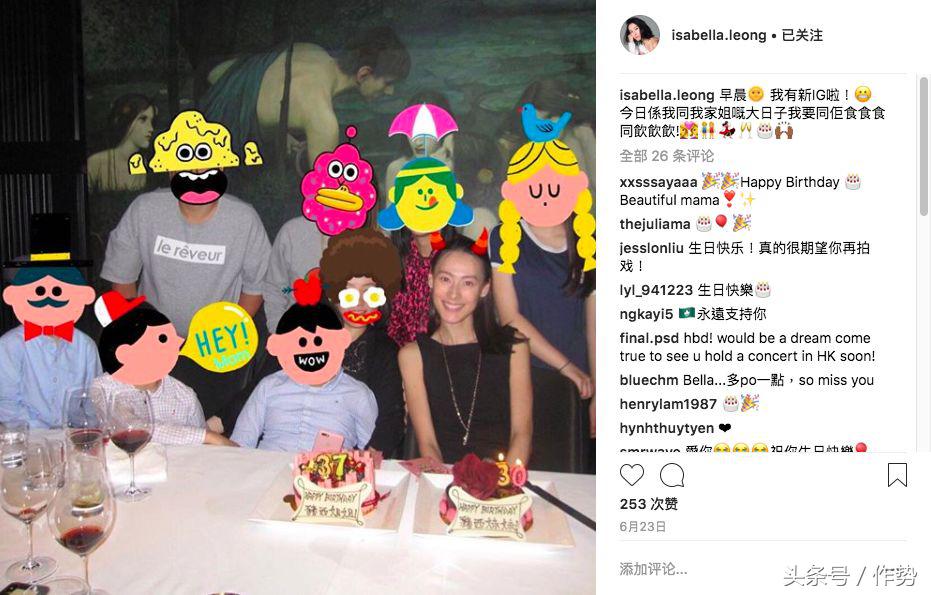Image resolution: width=931 pixels, height=595 pixels.
Task: Open commenter lyl_941223's profile
Action: click(656, 290)
